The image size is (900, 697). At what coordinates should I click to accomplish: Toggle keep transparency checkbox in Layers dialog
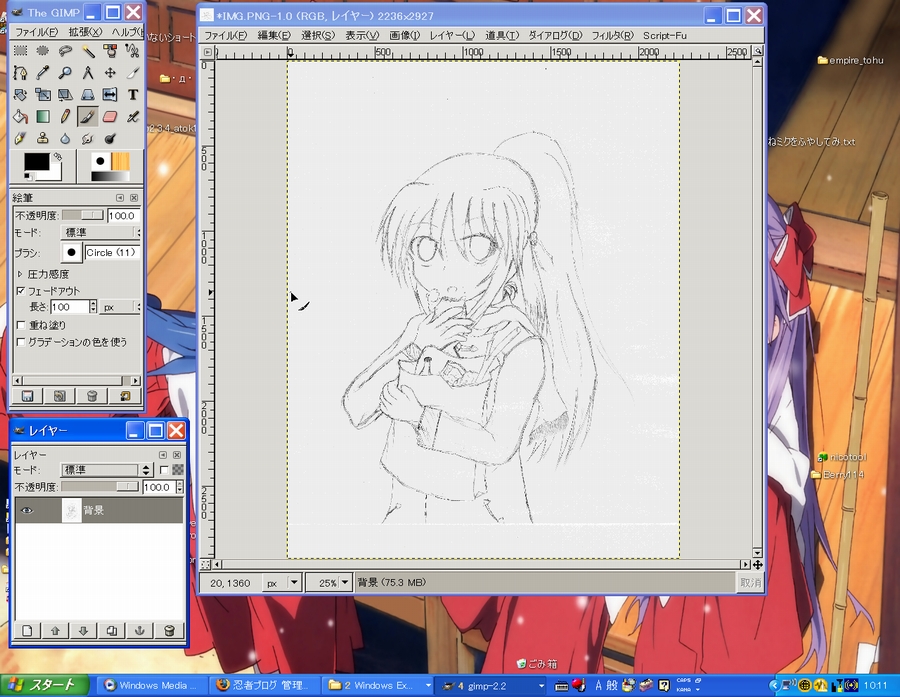click(x=165, y=470)
